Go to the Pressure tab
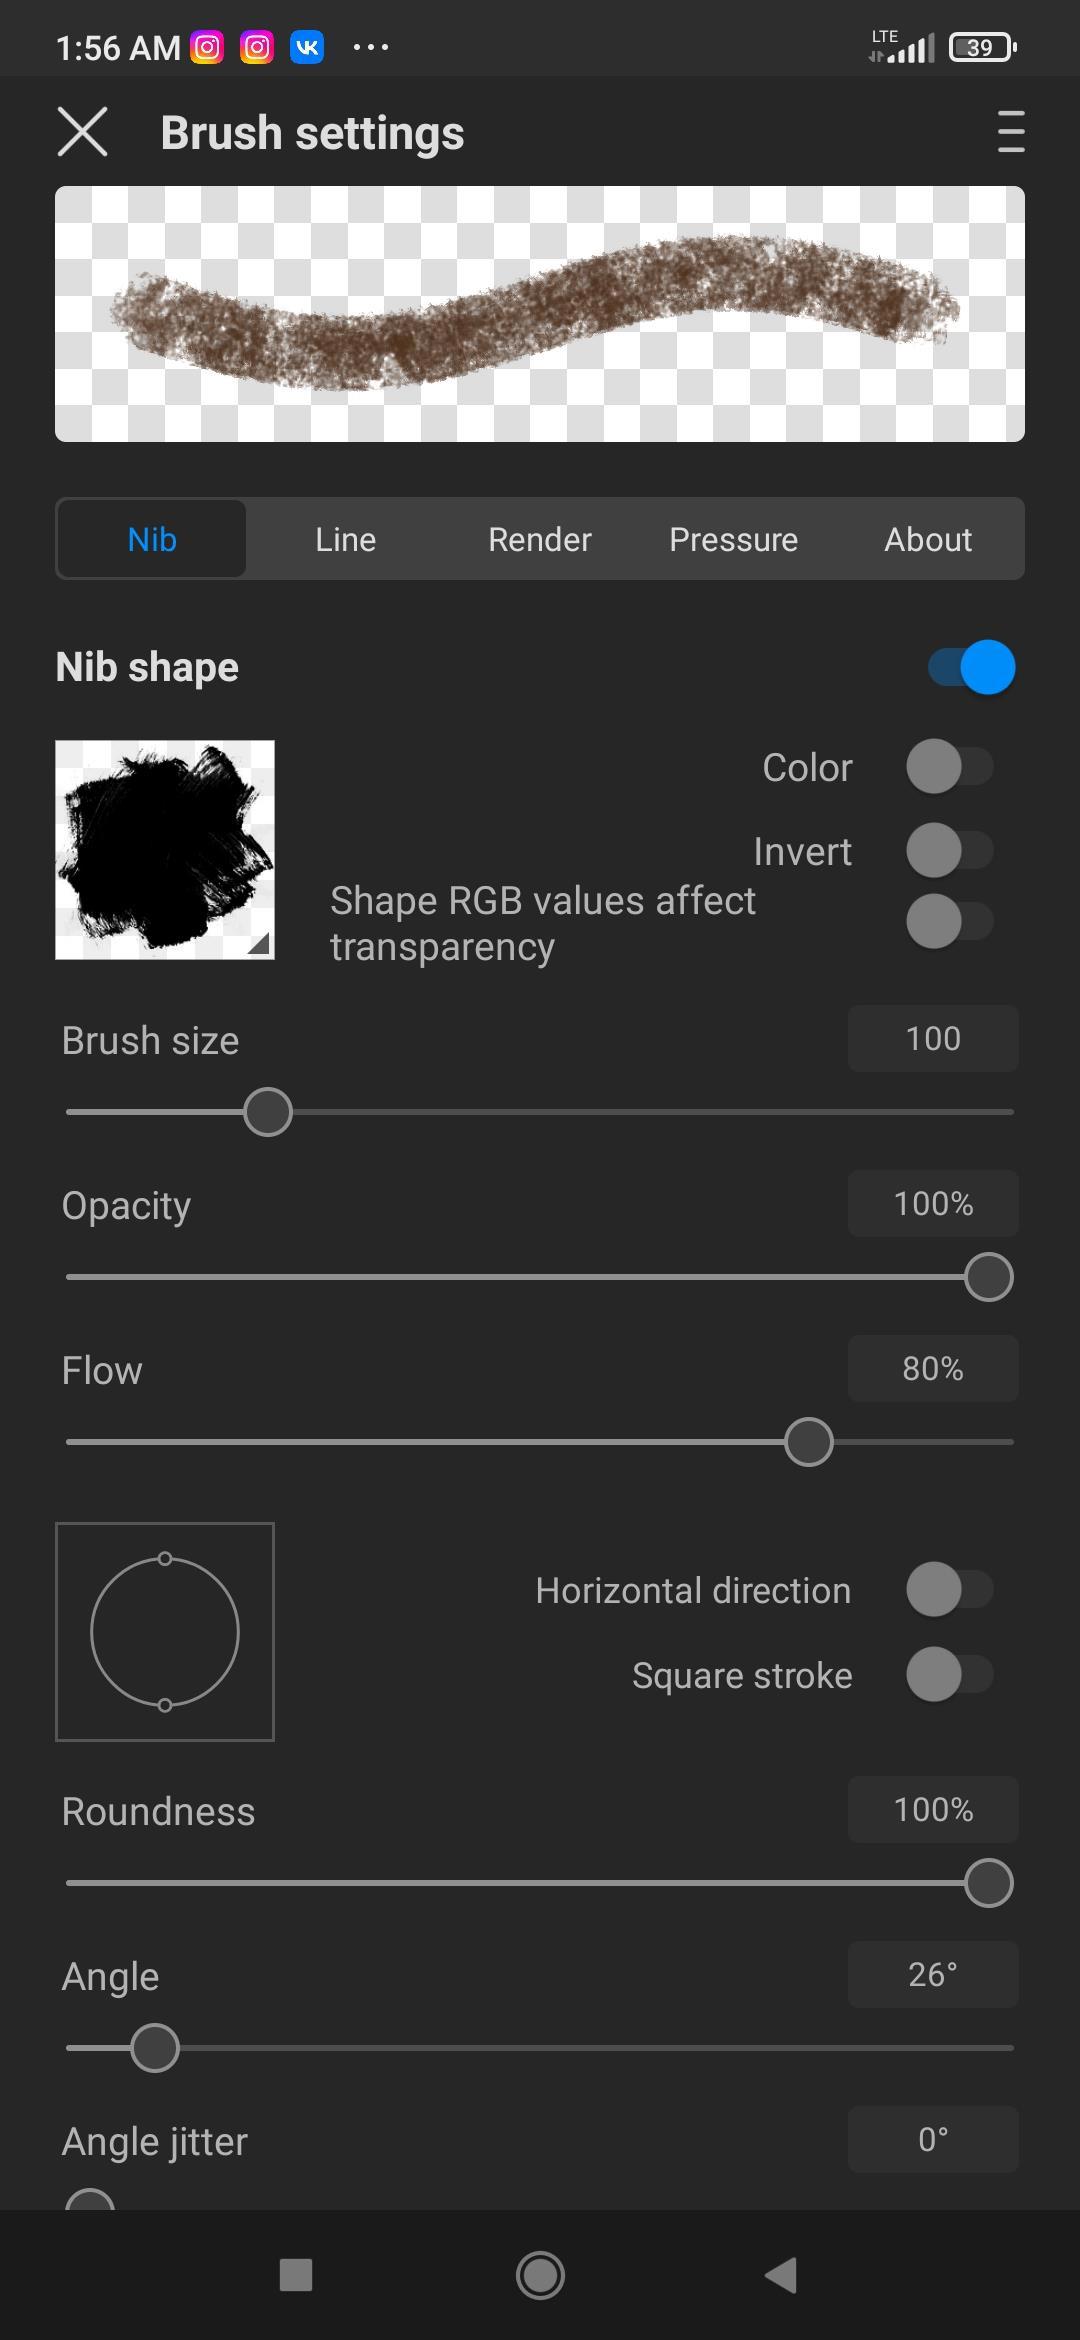1080x2340 pixels. pyautogui.click(x=733, y=539)
